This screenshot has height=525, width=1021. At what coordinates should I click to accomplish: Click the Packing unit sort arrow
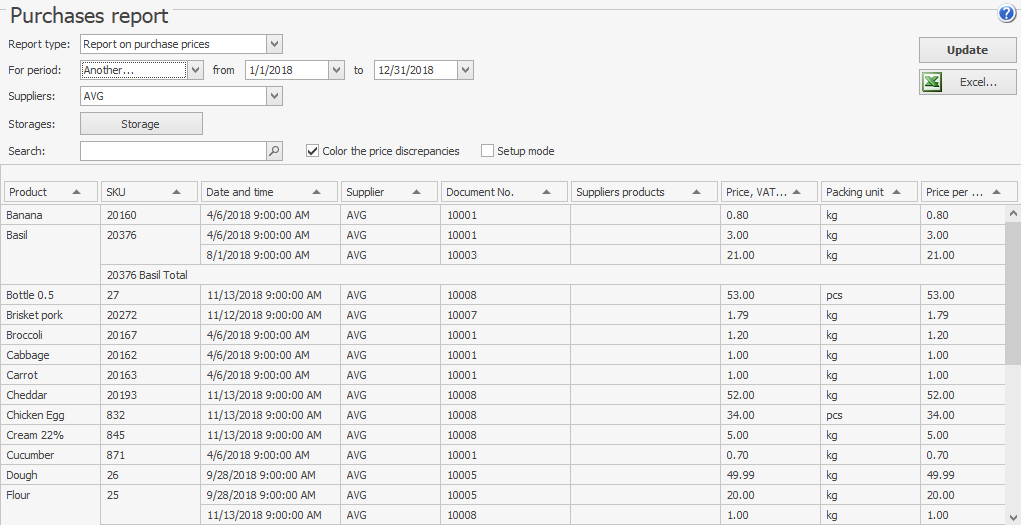point(897,192)
